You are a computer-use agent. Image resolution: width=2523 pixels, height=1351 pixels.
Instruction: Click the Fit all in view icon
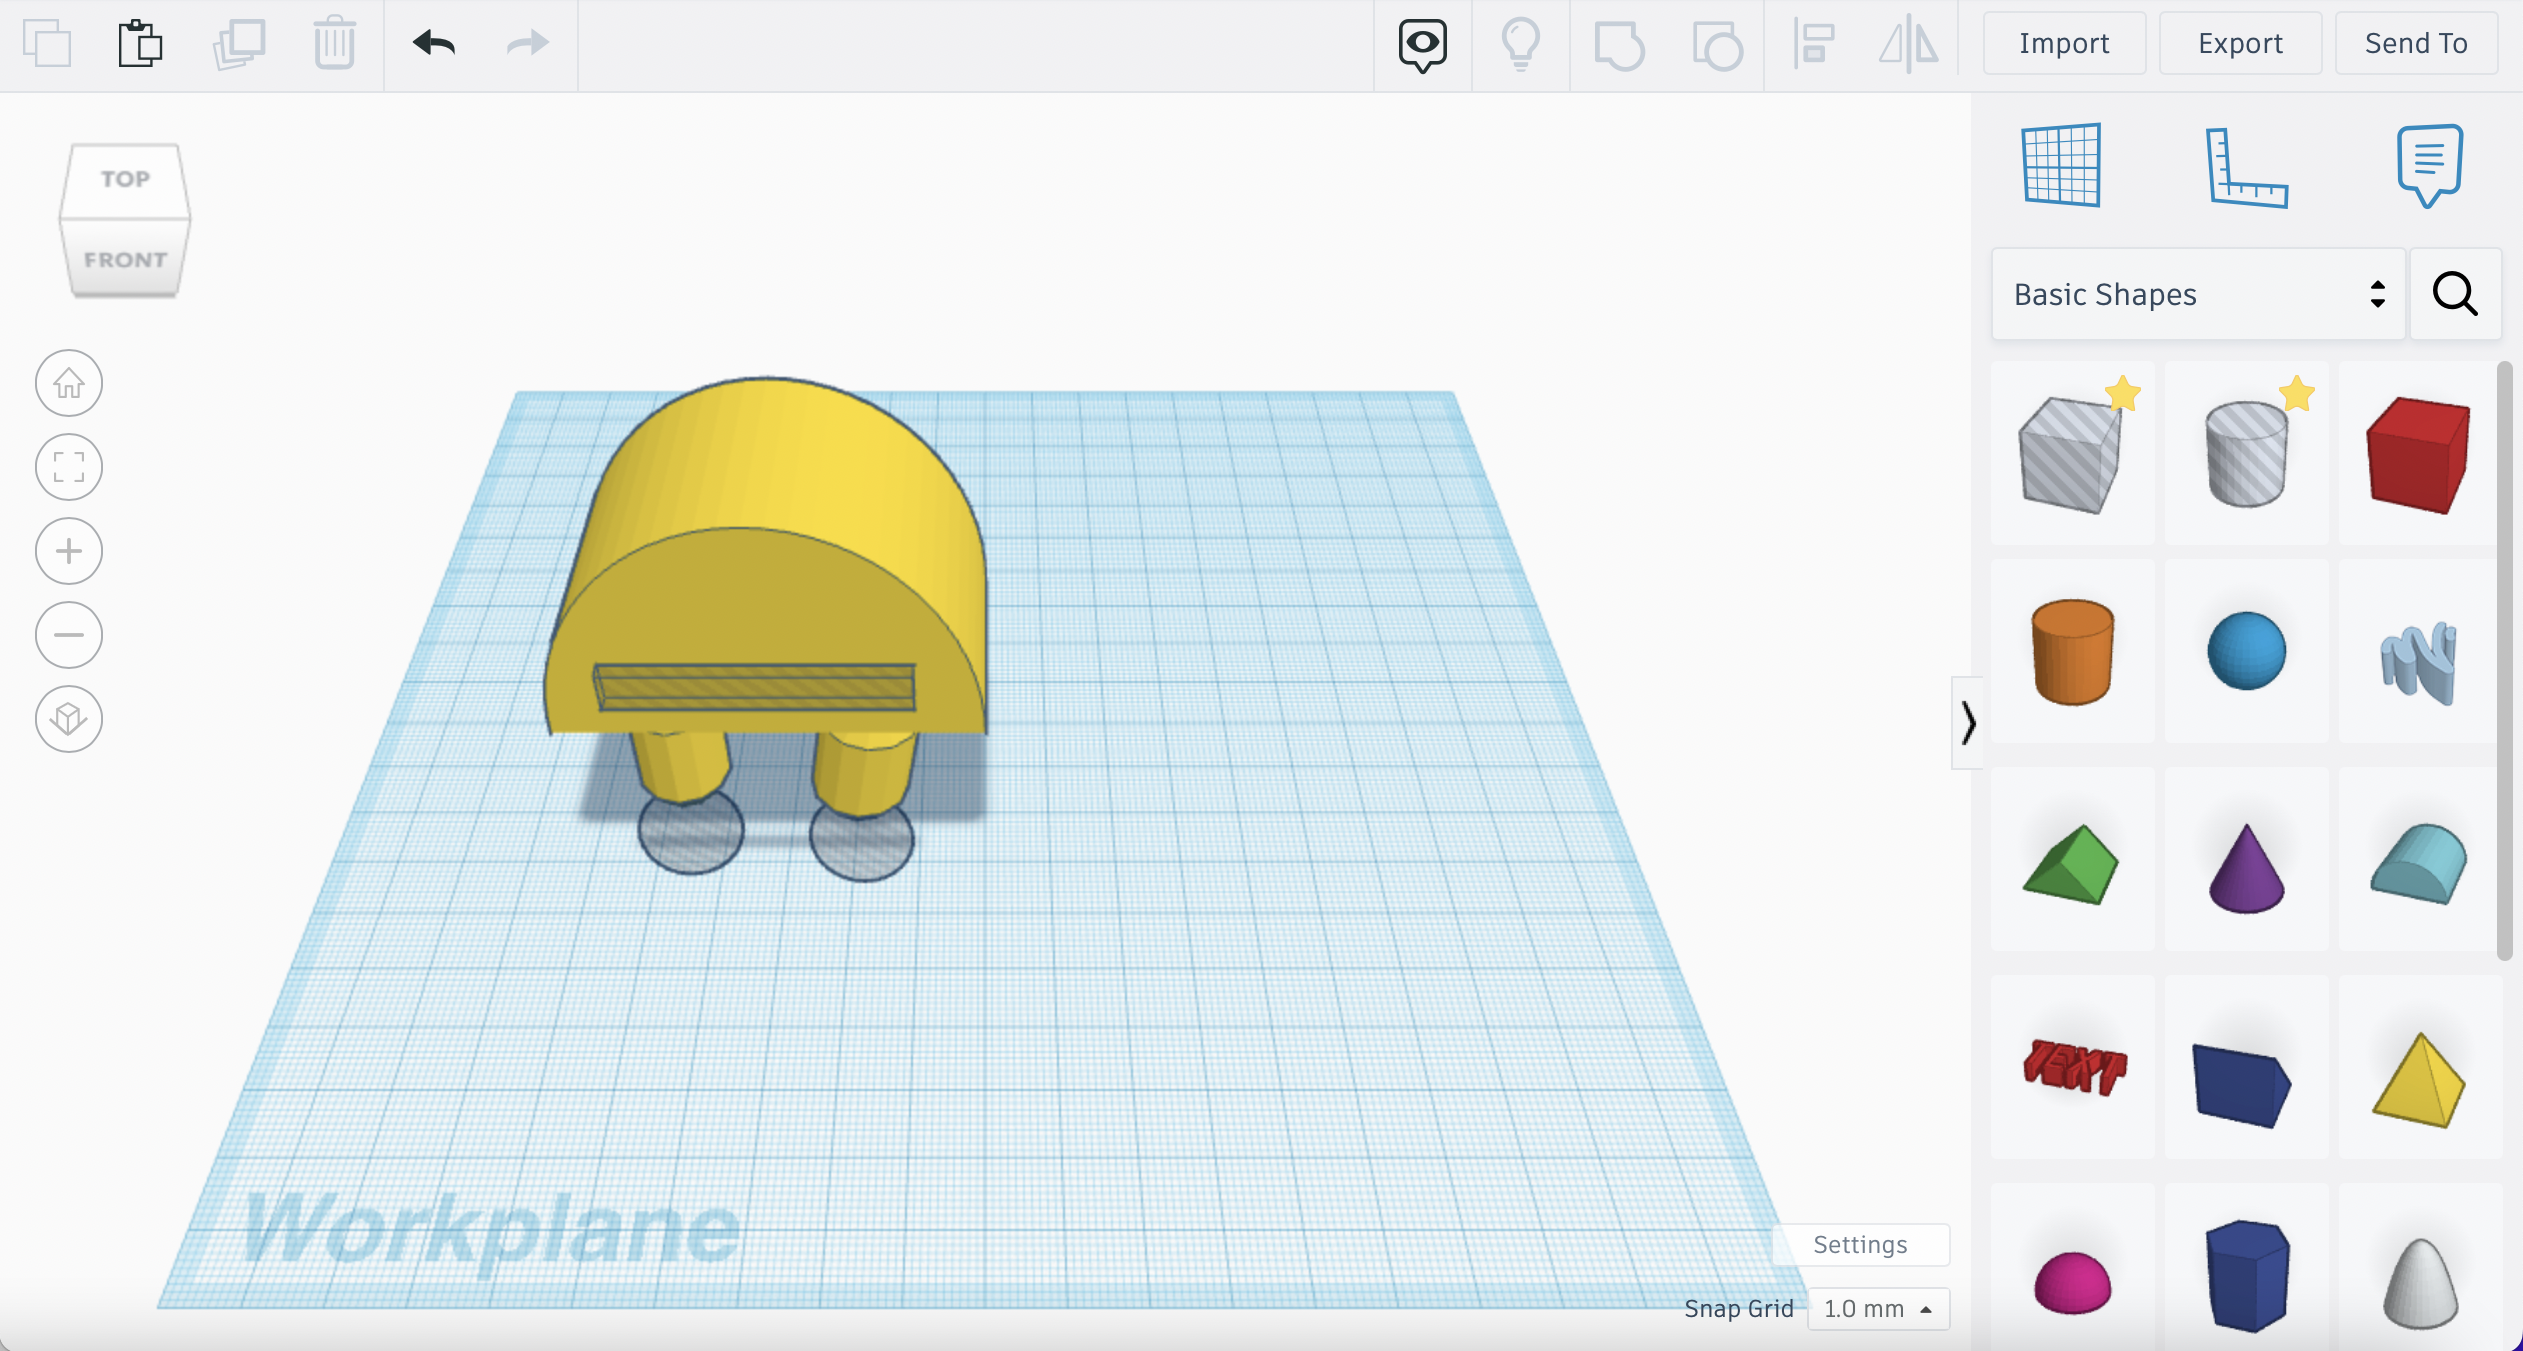(x=69, y=467)
